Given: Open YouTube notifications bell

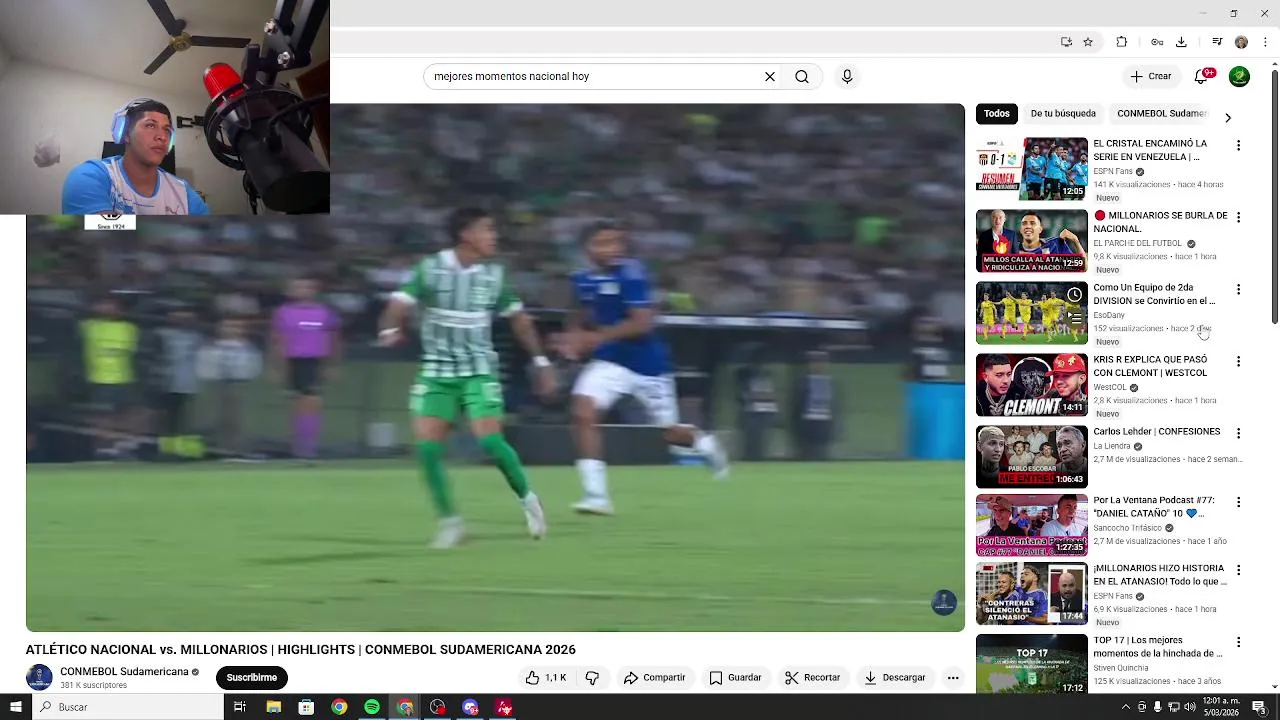Looking at the screenshot, I should click(1202, 76).
